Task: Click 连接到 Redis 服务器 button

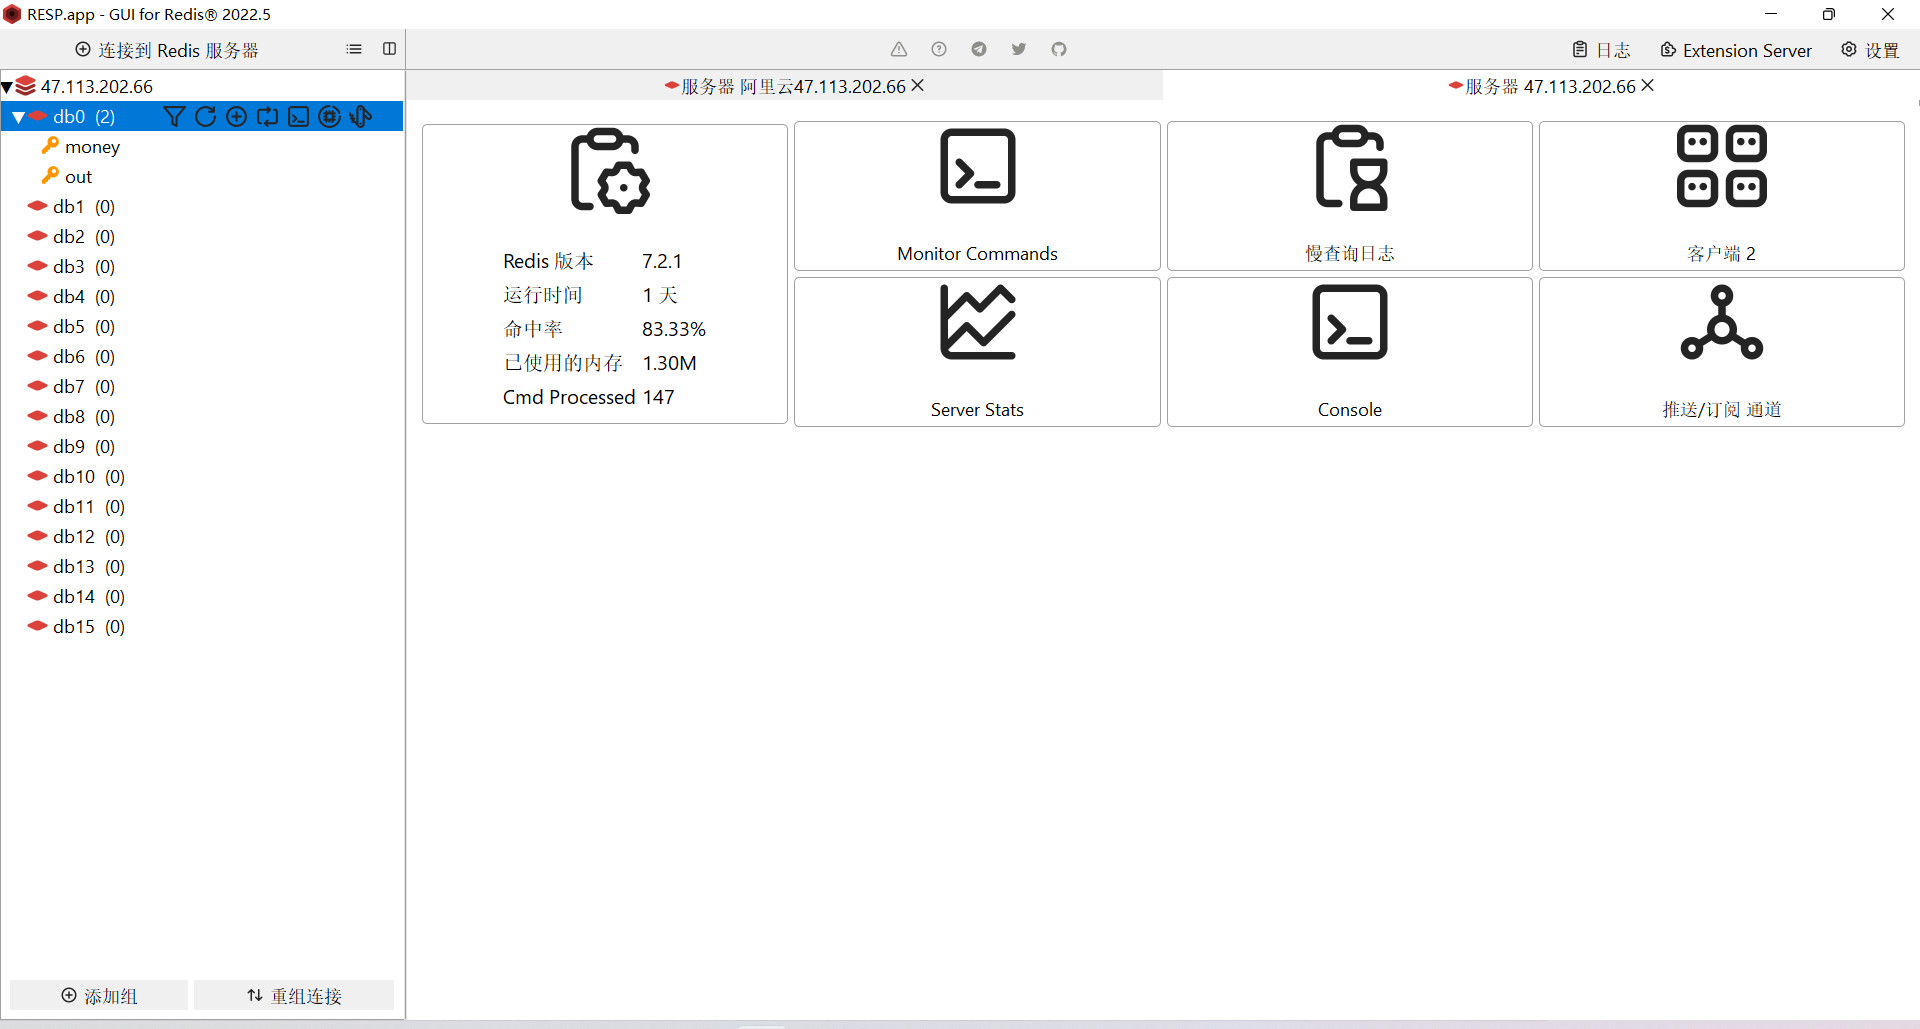Action: [167, 50]
